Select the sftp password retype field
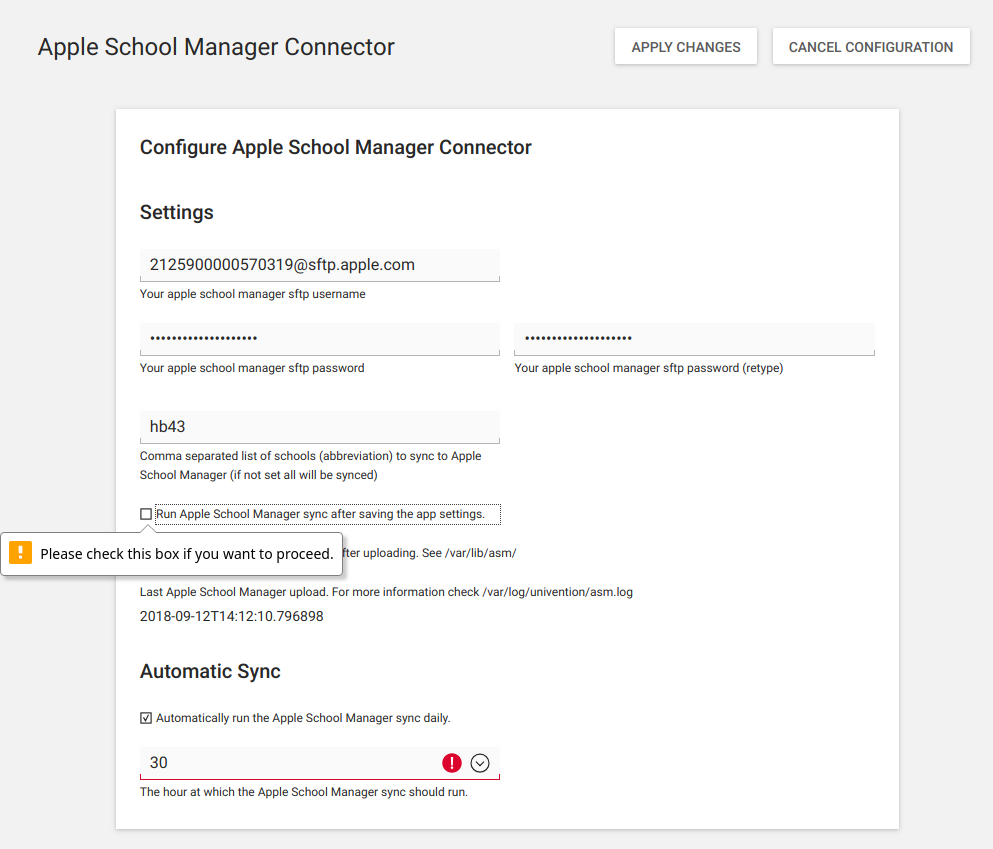 (x=693, y=338)
